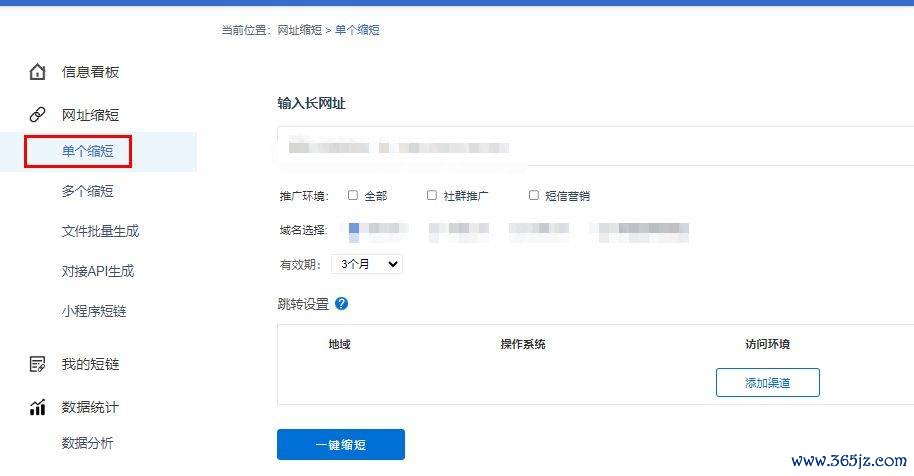Select 单个缩短 in the sidebar
Viewport: 914px width, 476px height.
(x=87, y=151)
